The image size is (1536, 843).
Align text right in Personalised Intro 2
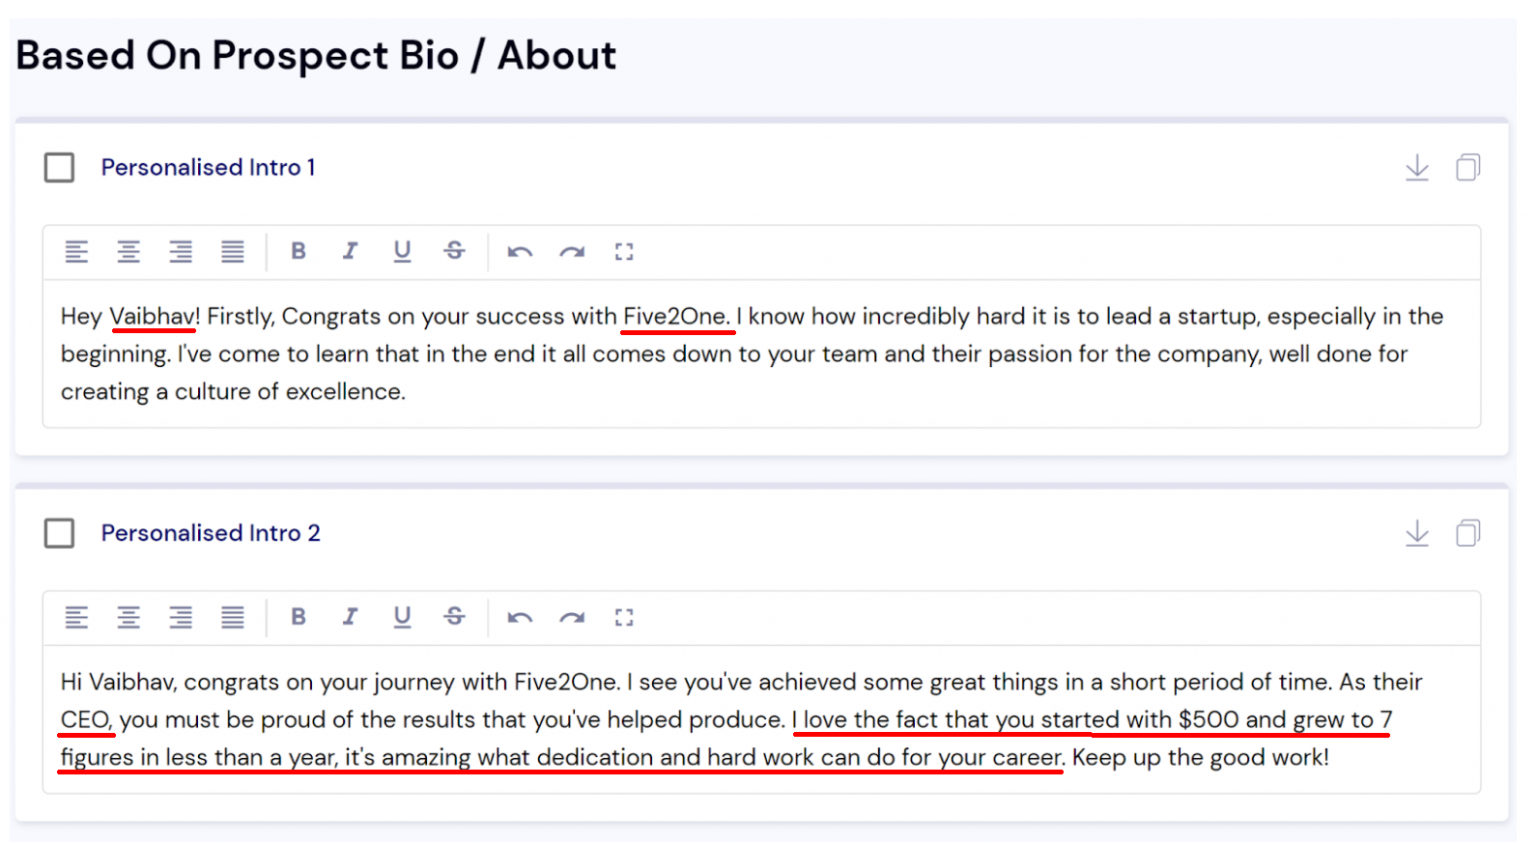pyautogui.click(x=180, y=617)
